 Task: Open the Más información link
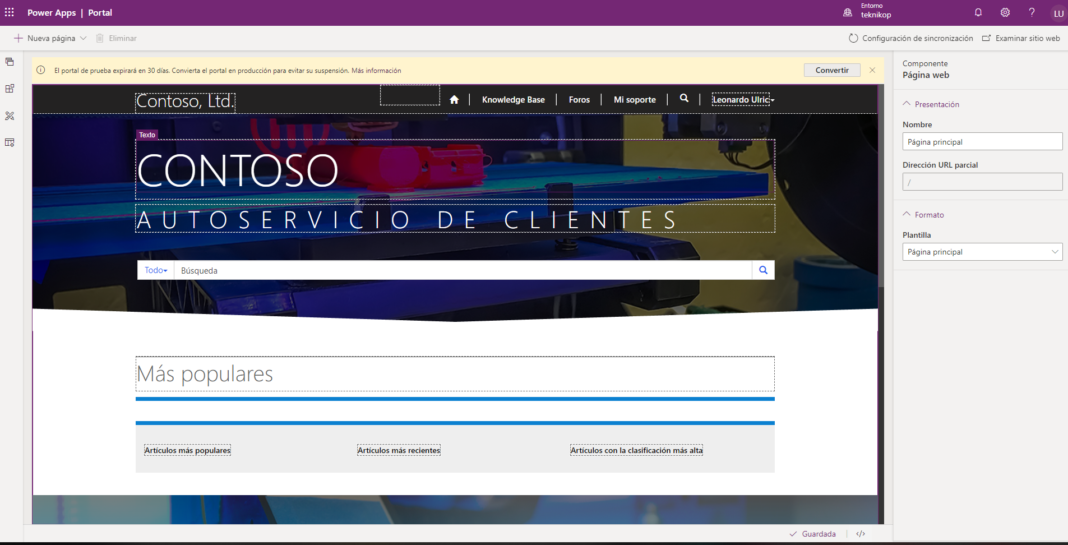pos(377,70)
